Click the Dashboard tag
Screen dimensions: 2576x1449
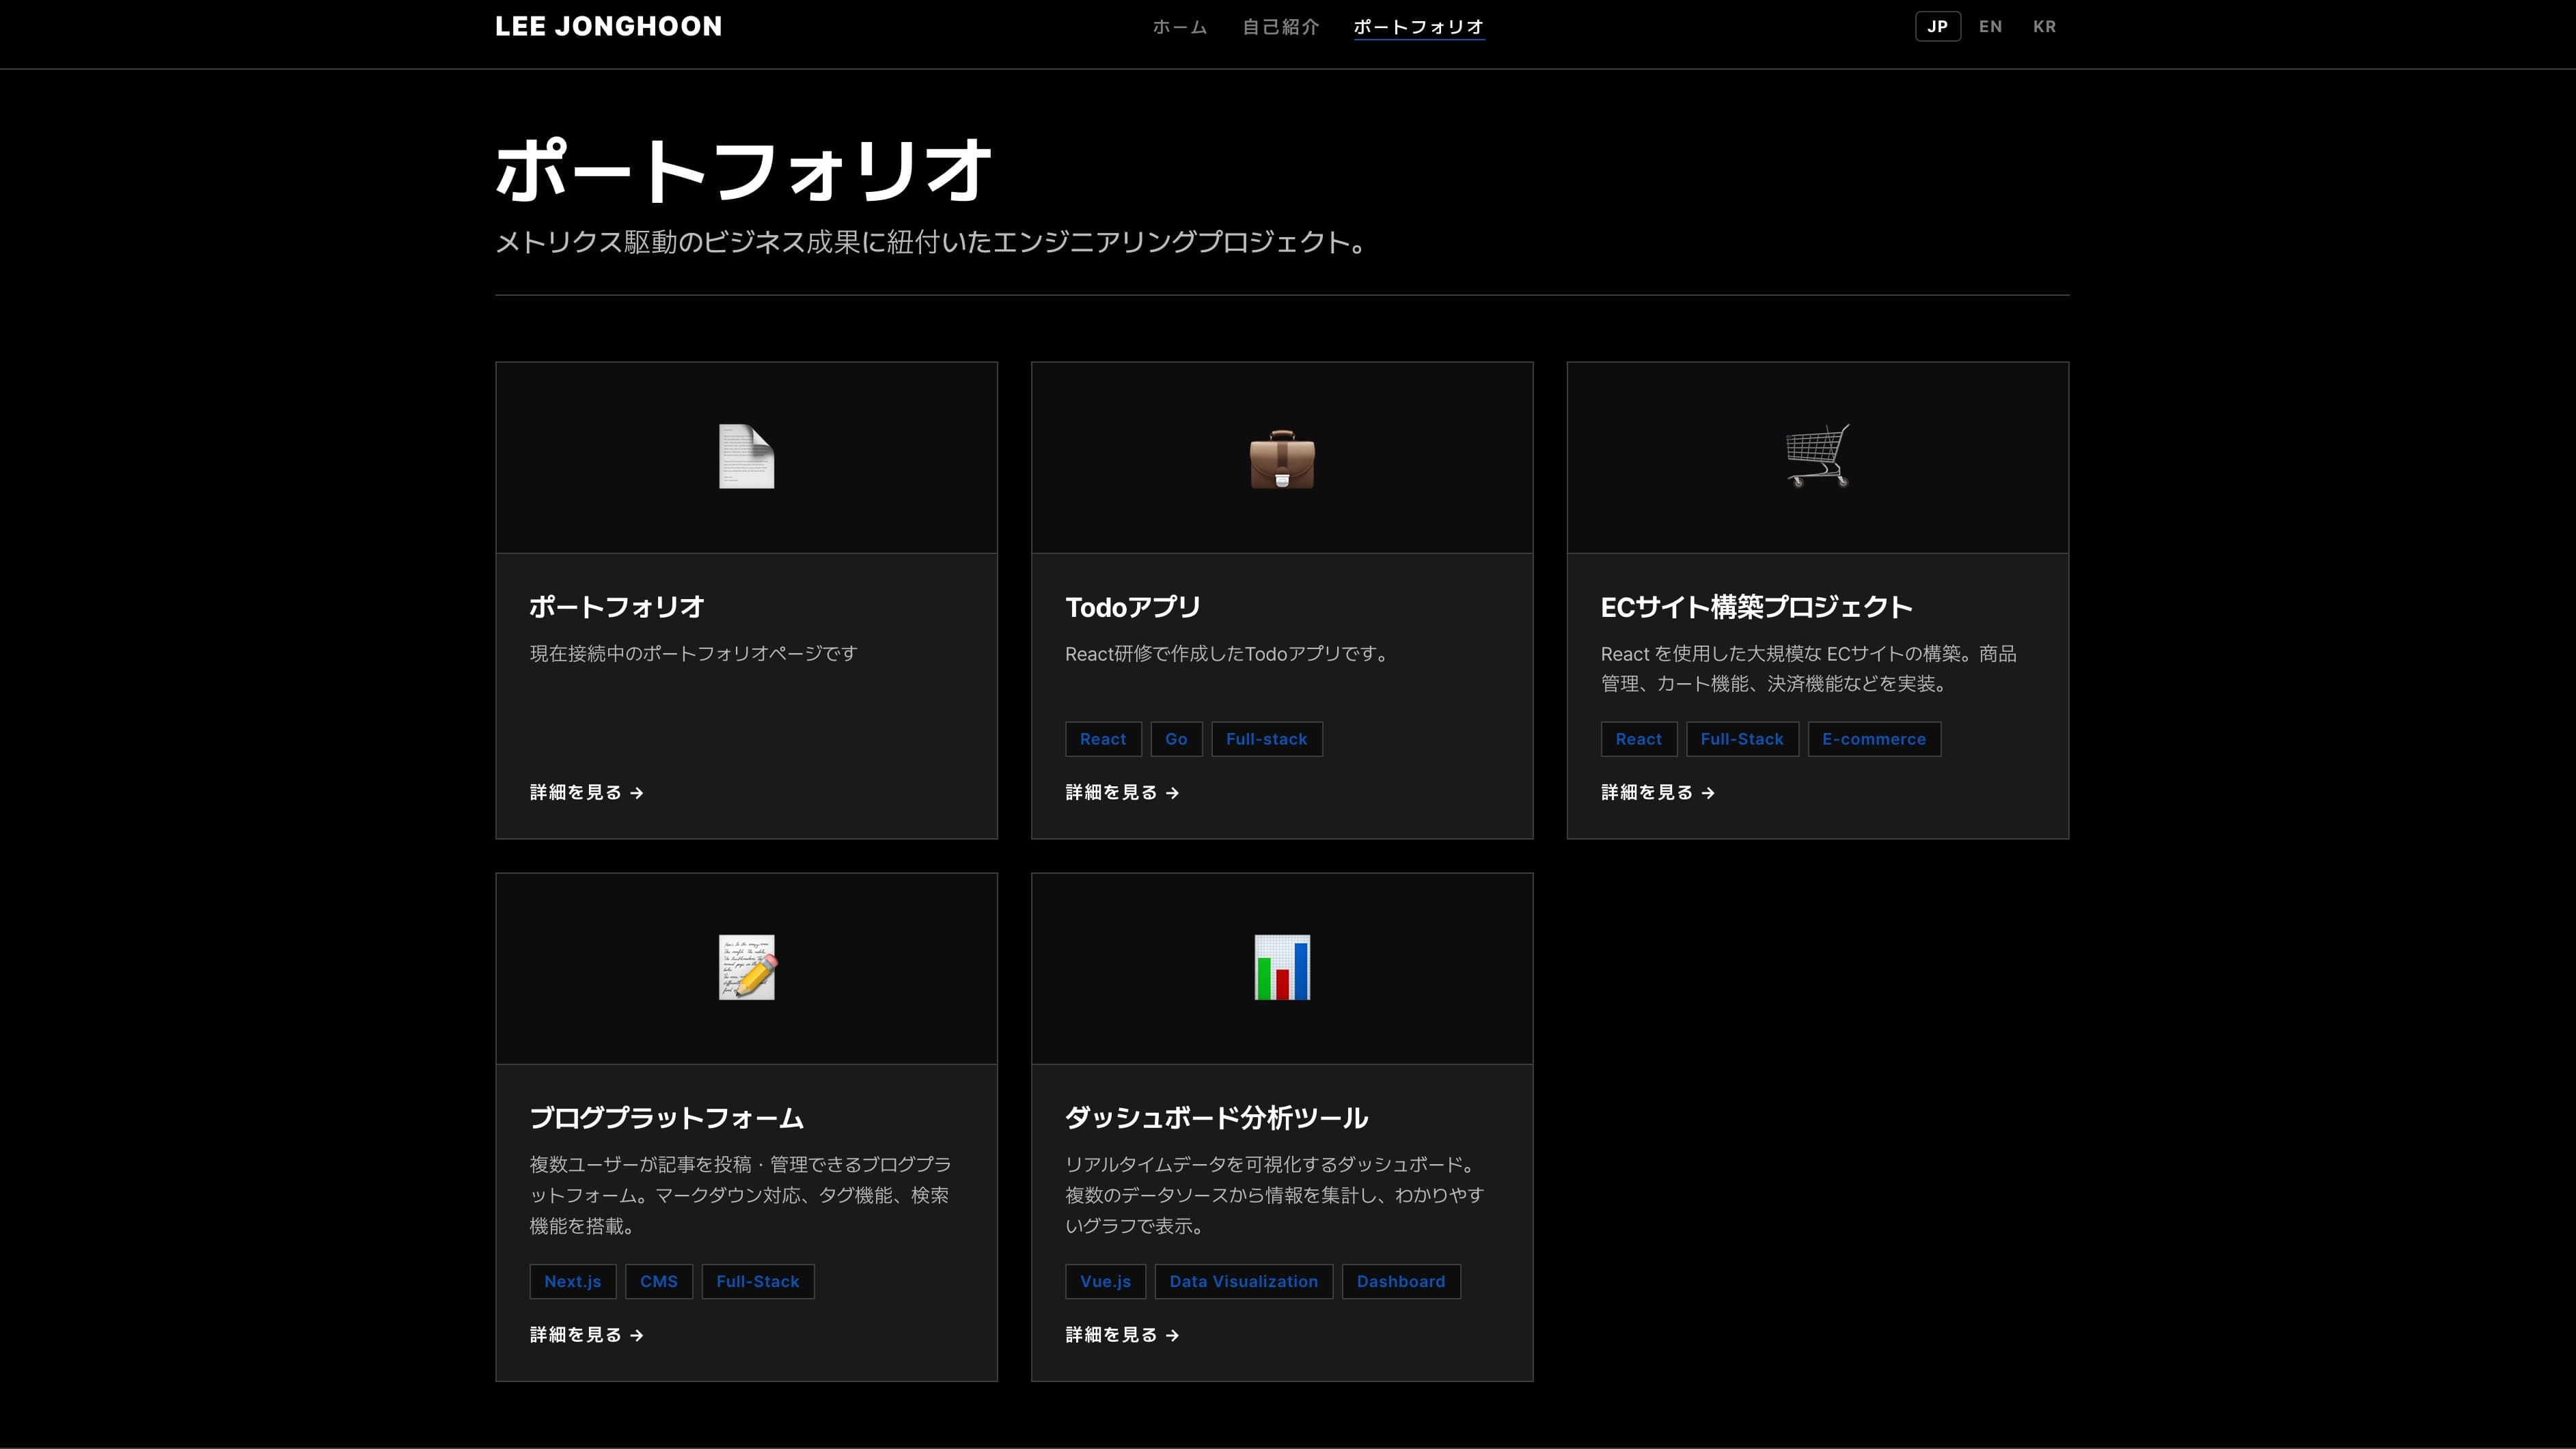[x=1401, y=1281]
